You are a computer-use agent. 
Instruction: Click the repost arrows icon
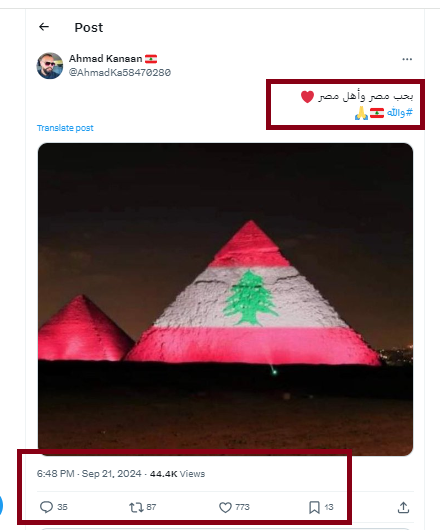click(136, 507)
